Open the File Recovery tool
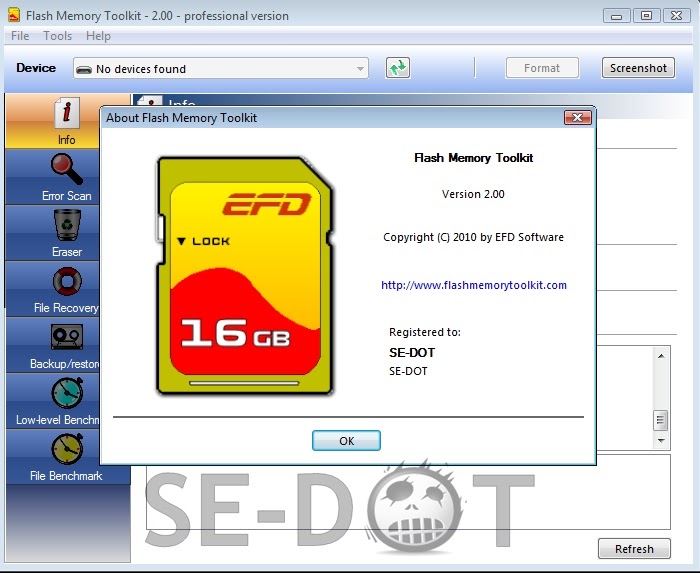Screen dimensions: 700x573 pyautogui.click(x=53, y=289)
